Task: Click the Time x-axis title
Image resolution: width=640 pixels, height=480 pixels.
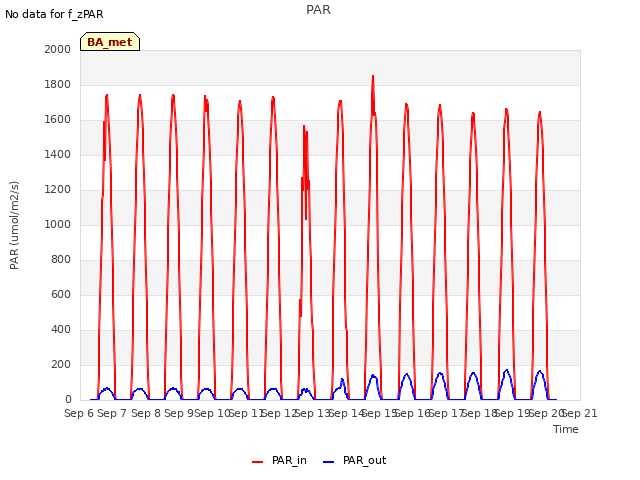Action: pyautogui.click(x=566, y=429)
